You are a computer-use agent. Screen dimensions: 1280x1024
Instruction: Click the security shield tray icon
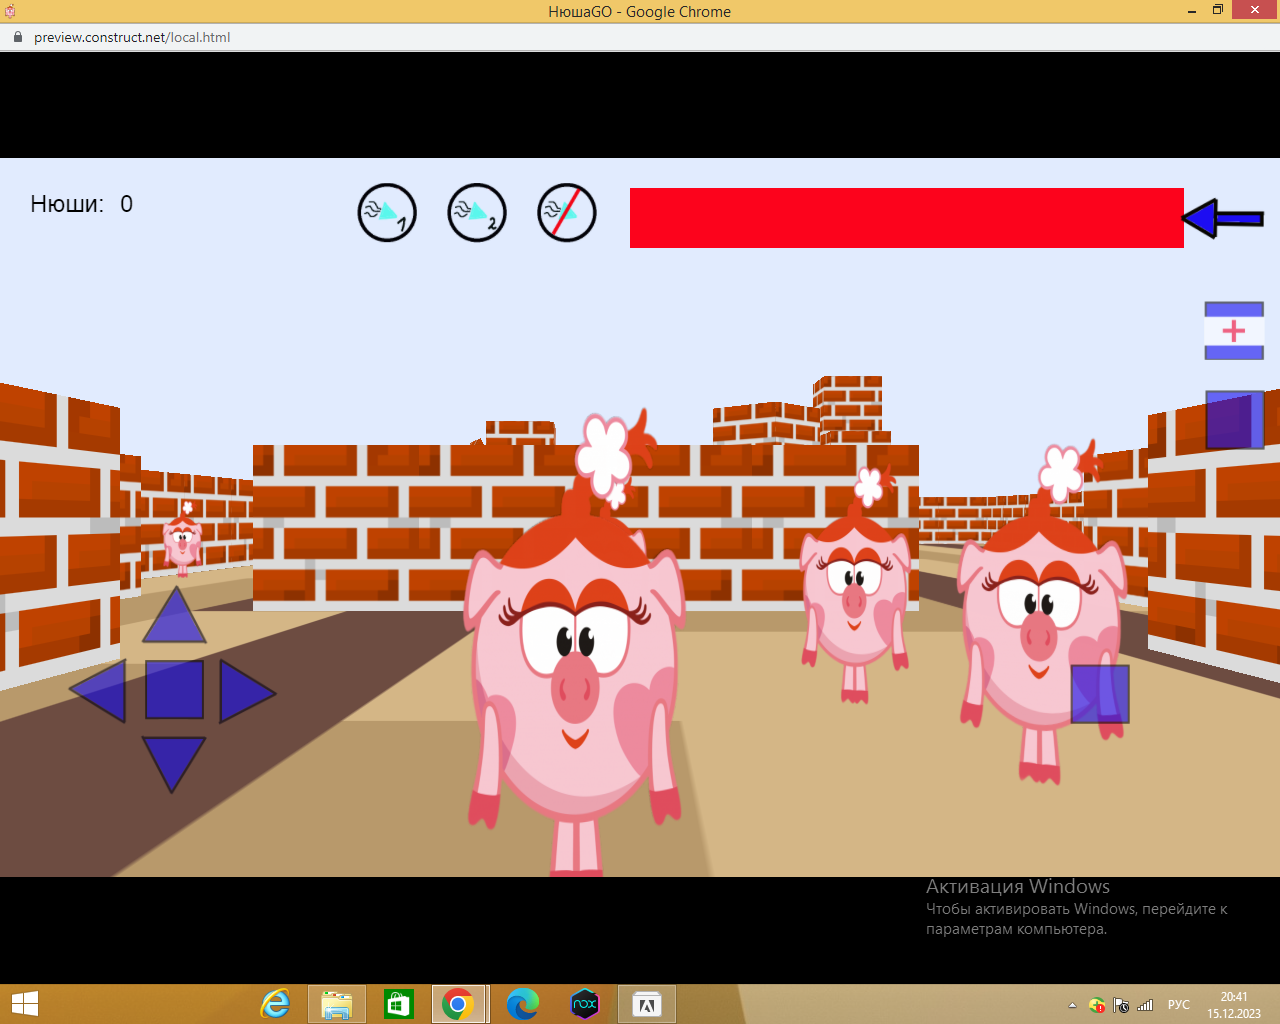coord(1097,1005)
